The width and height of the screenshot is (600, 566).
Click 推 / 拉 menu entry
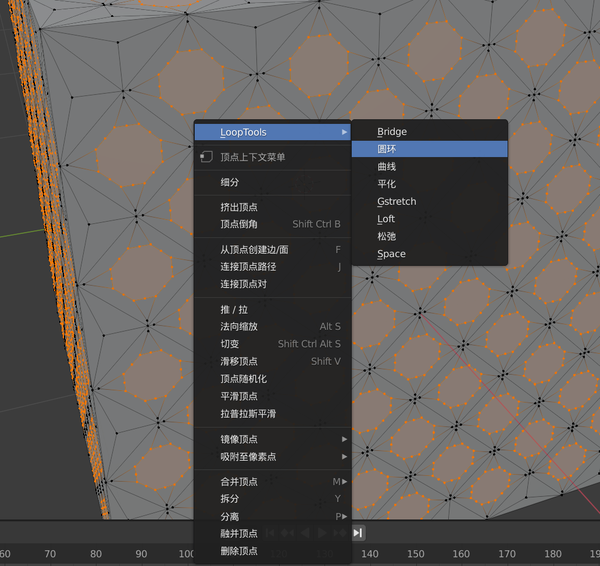(272, 310)
